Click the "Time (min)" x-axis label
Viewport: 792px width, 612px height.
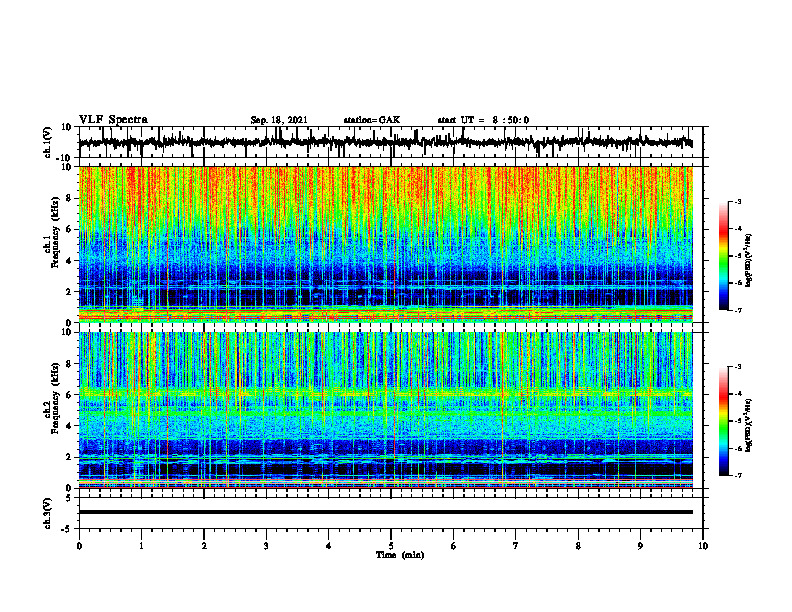400,555
